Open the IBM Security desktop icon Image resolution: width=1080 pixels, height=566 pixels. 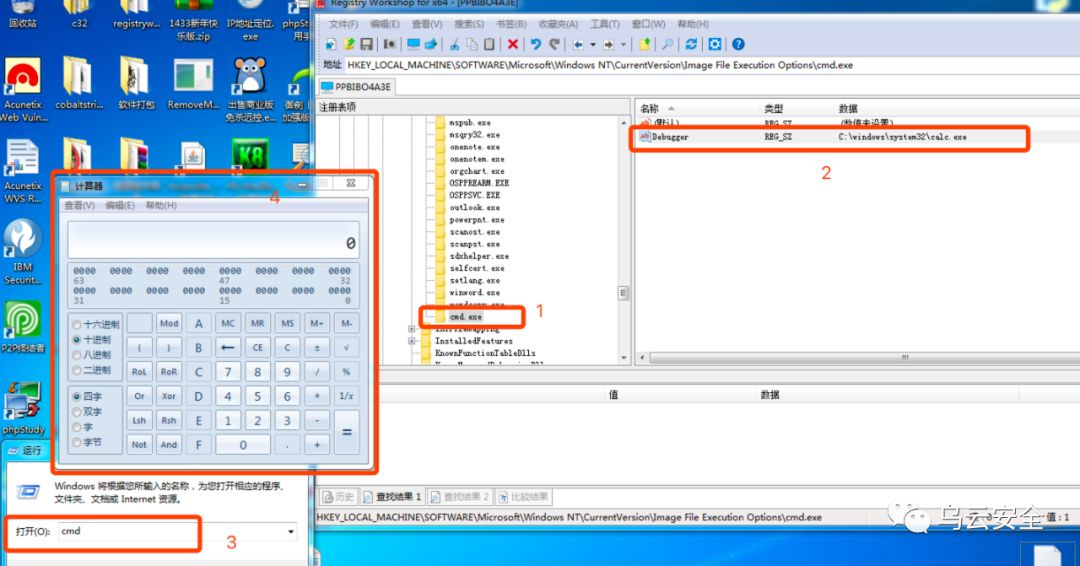click(x=23, y=251)
